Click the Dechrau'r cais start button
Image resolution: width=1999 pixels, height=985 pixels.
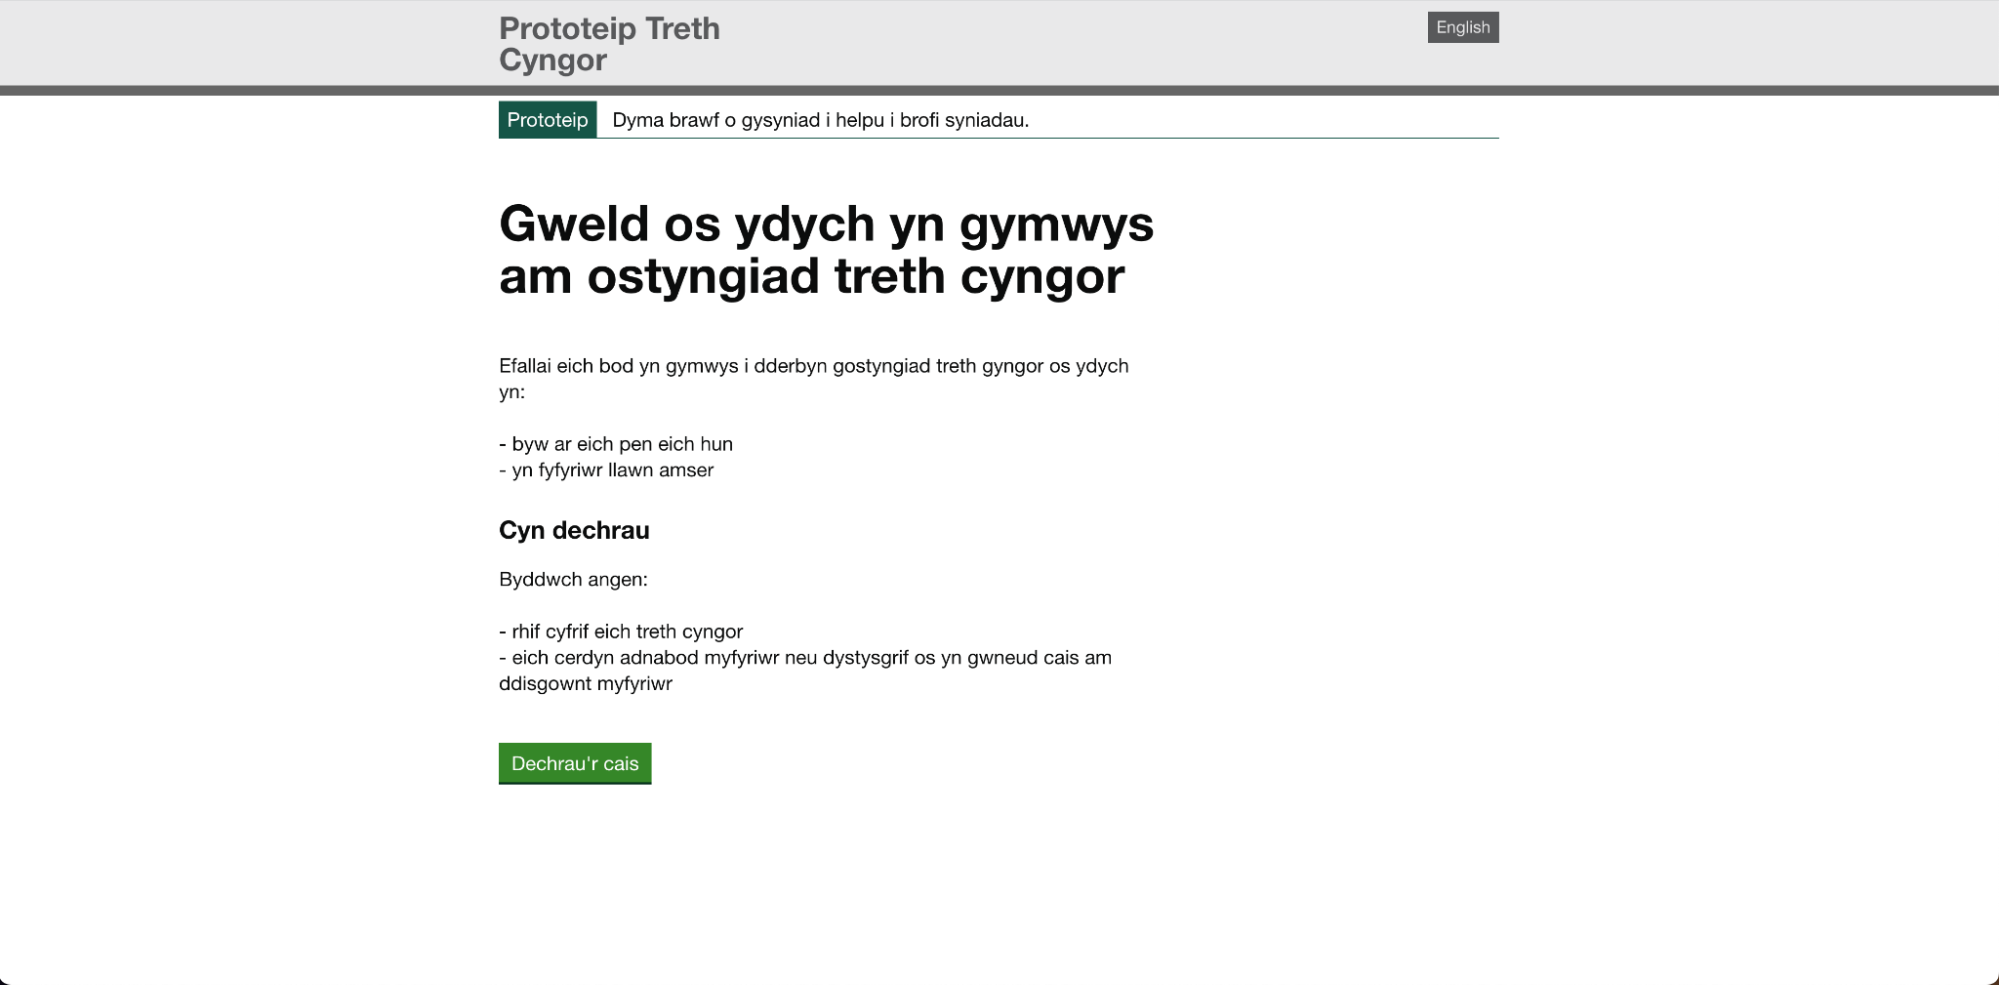click(x=575, y=763)
